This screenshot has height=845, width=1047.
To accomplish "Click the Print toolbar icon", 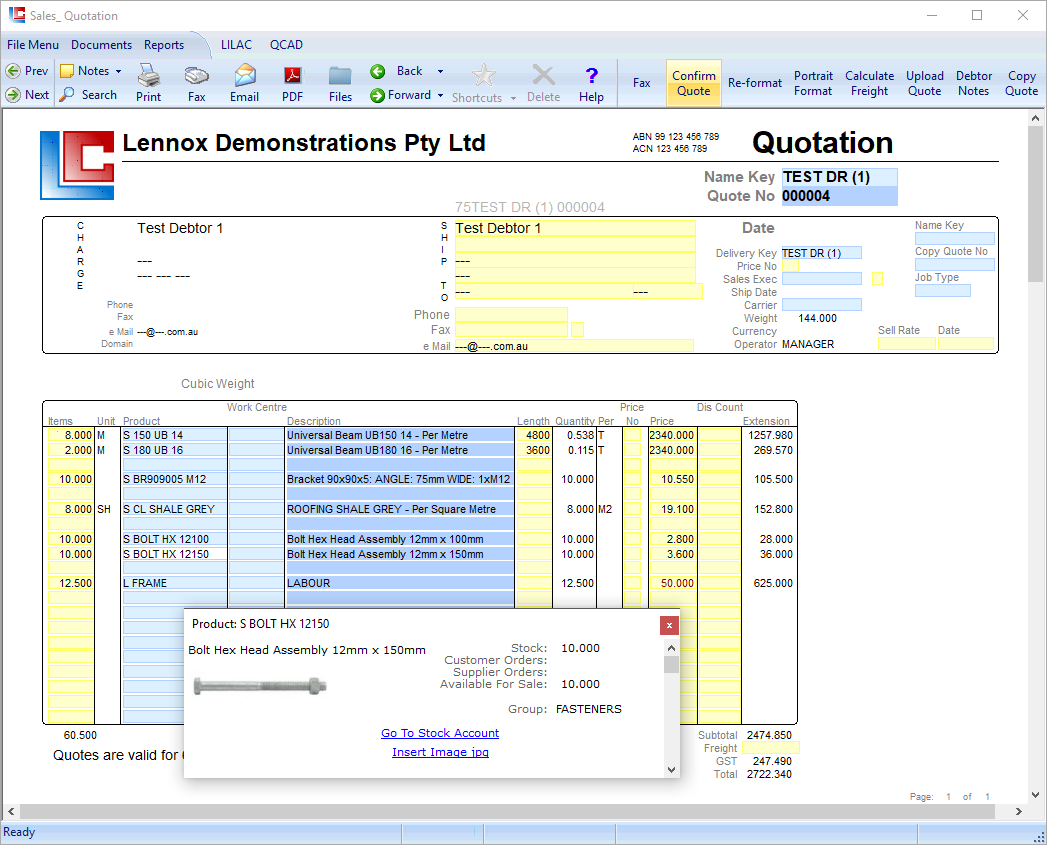I will pyautogui.click(x=148, y=82).
